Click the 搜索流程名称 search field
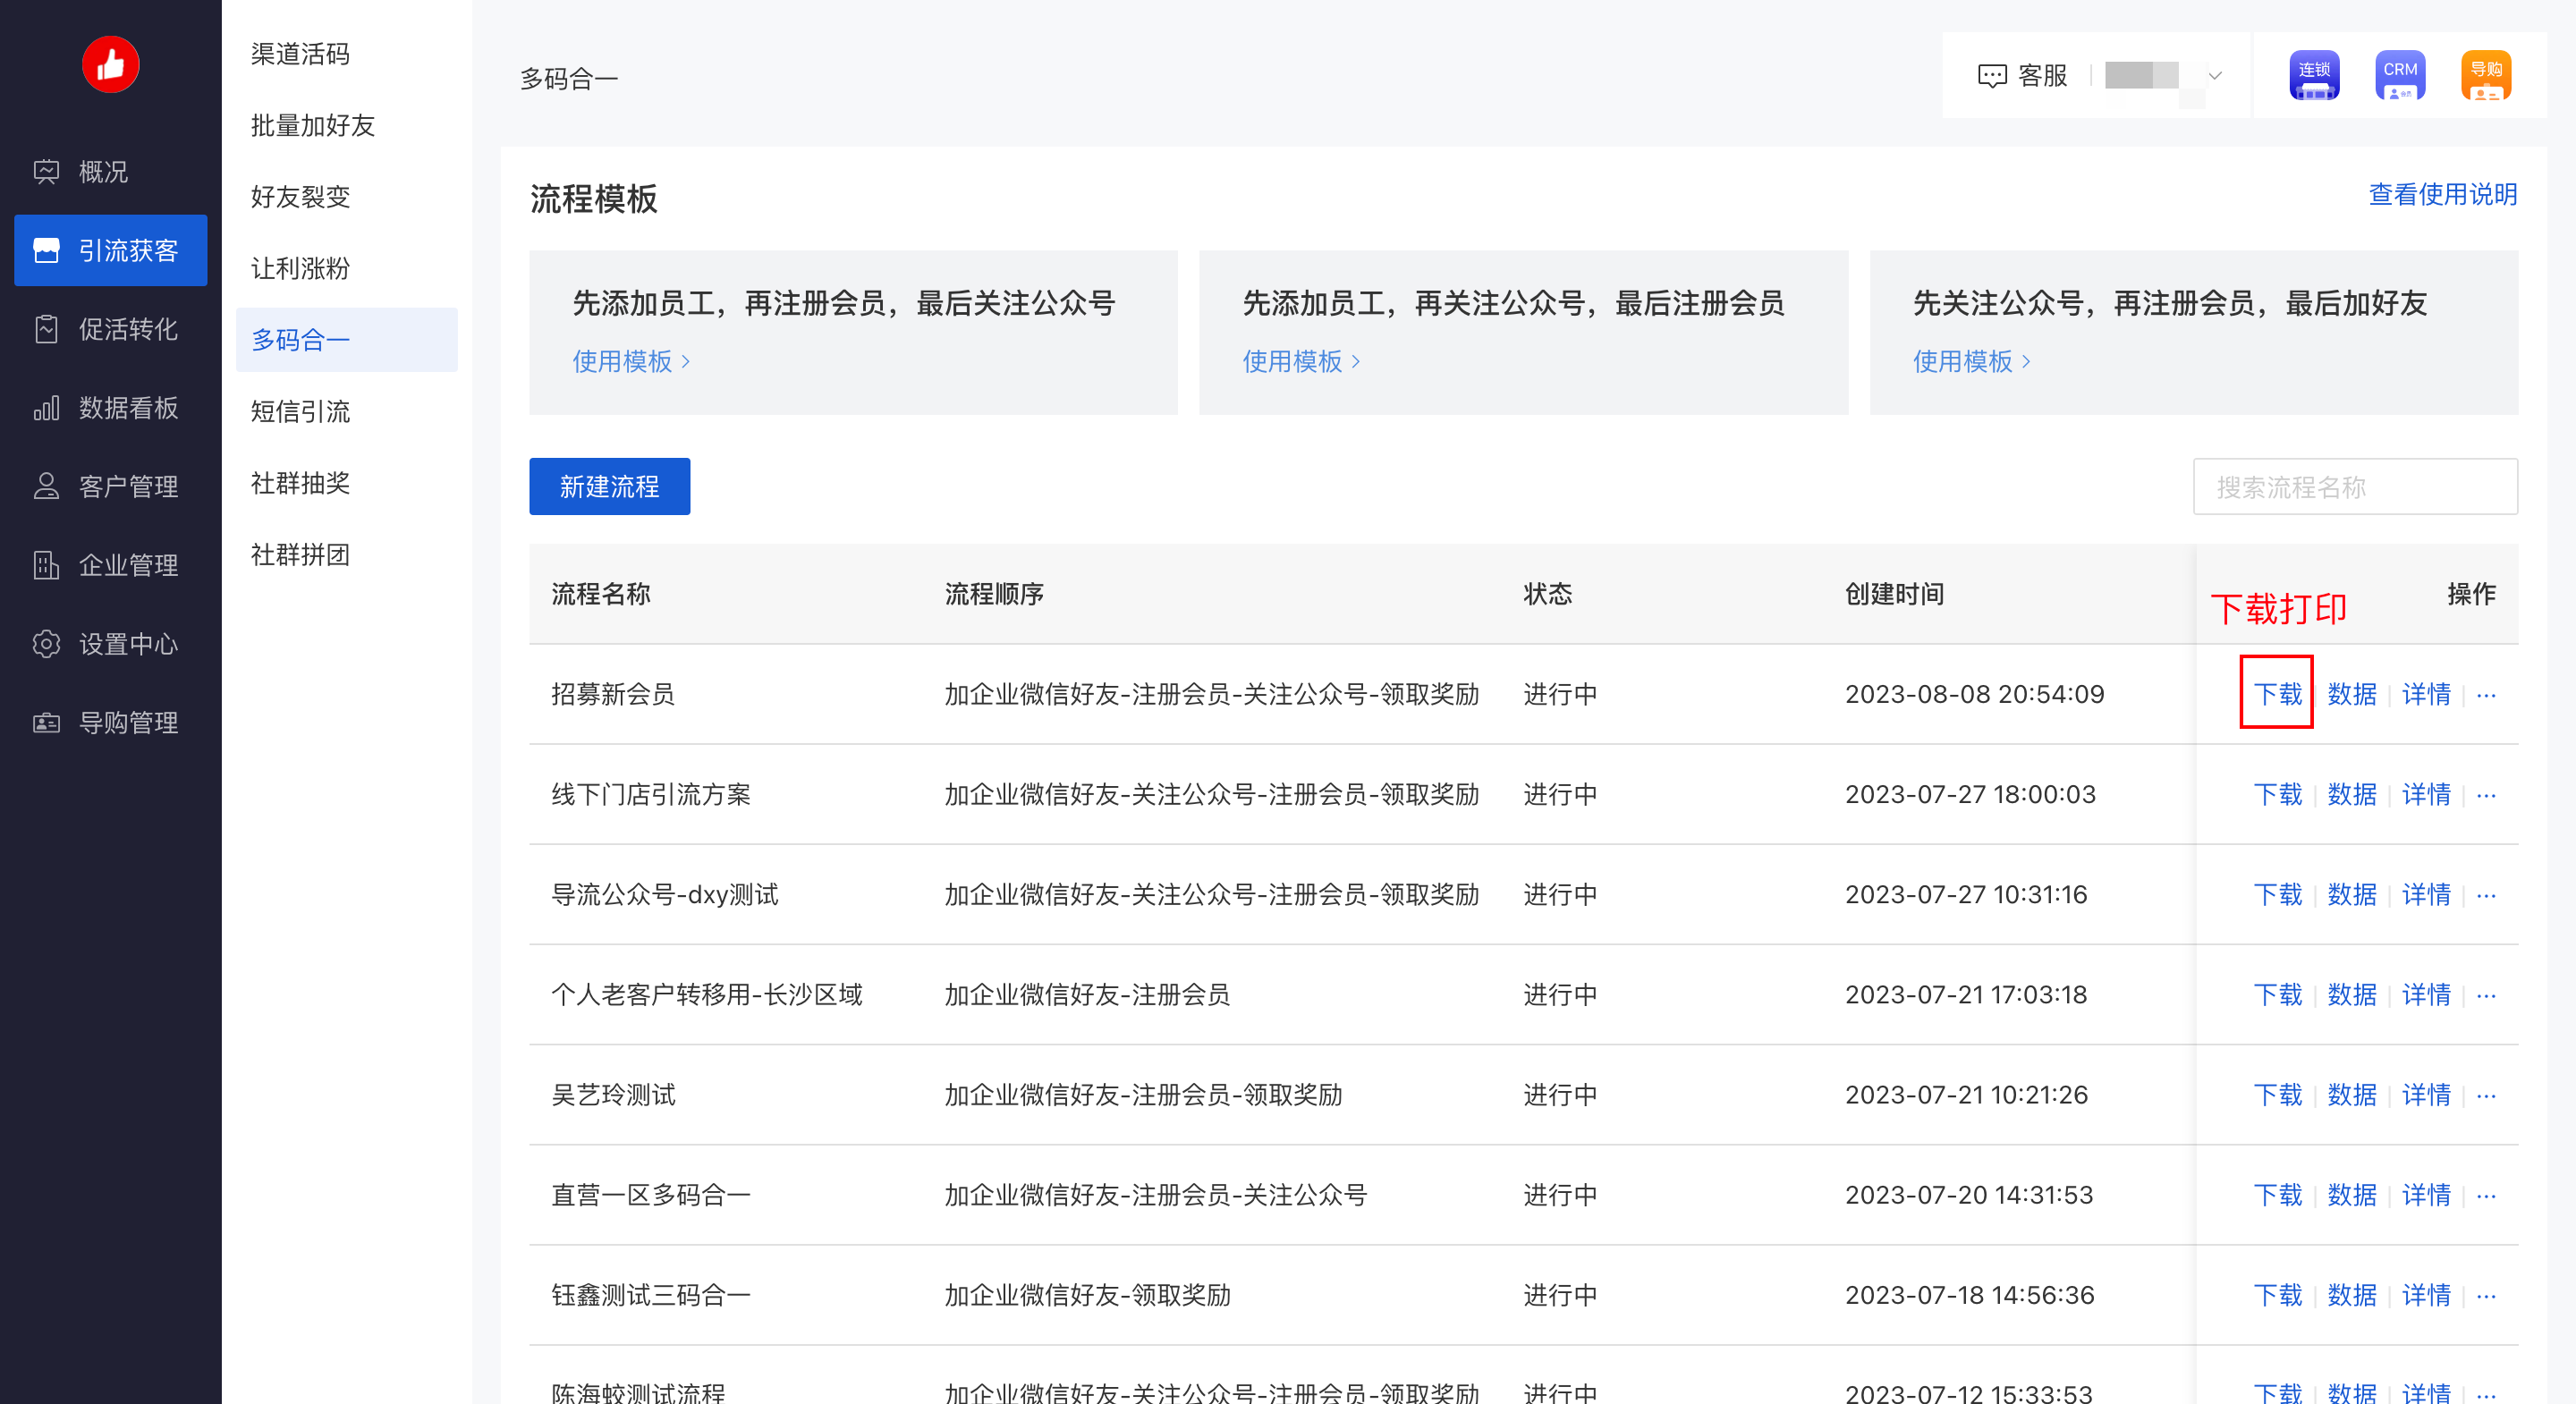The height and width of the screenshot is (1404, 2576). tap(2354, 487)
